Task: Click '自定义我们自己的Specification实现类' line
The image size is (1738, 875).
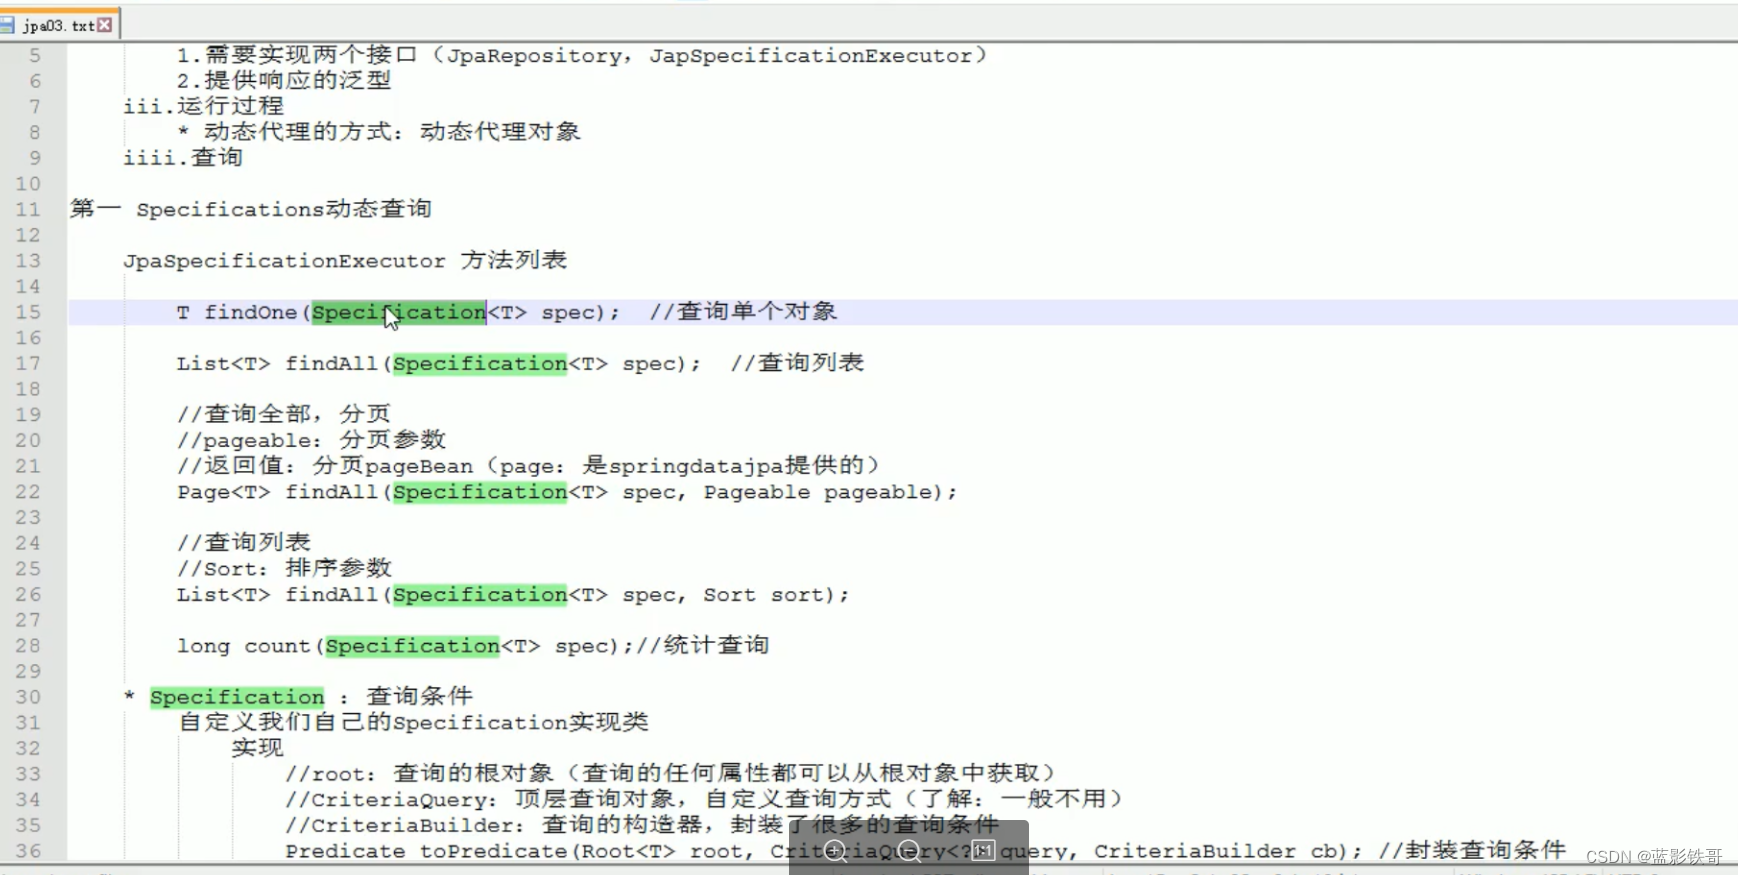Action: pos(413,722)
